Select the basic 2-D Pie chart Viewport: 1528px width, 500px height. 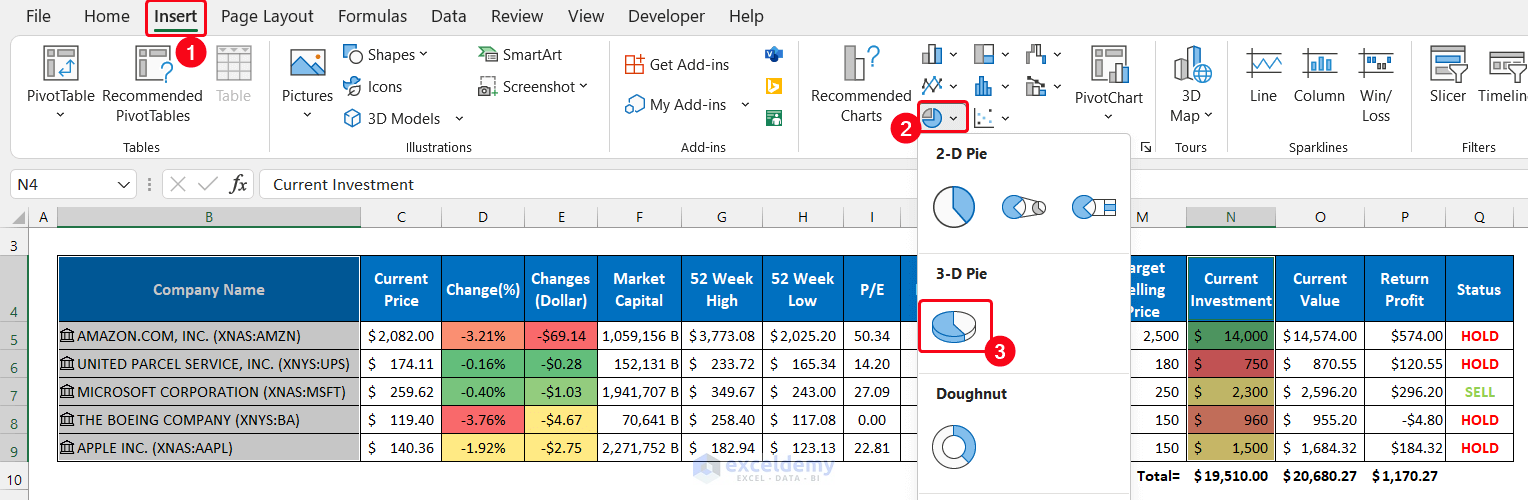click(953, 207)
